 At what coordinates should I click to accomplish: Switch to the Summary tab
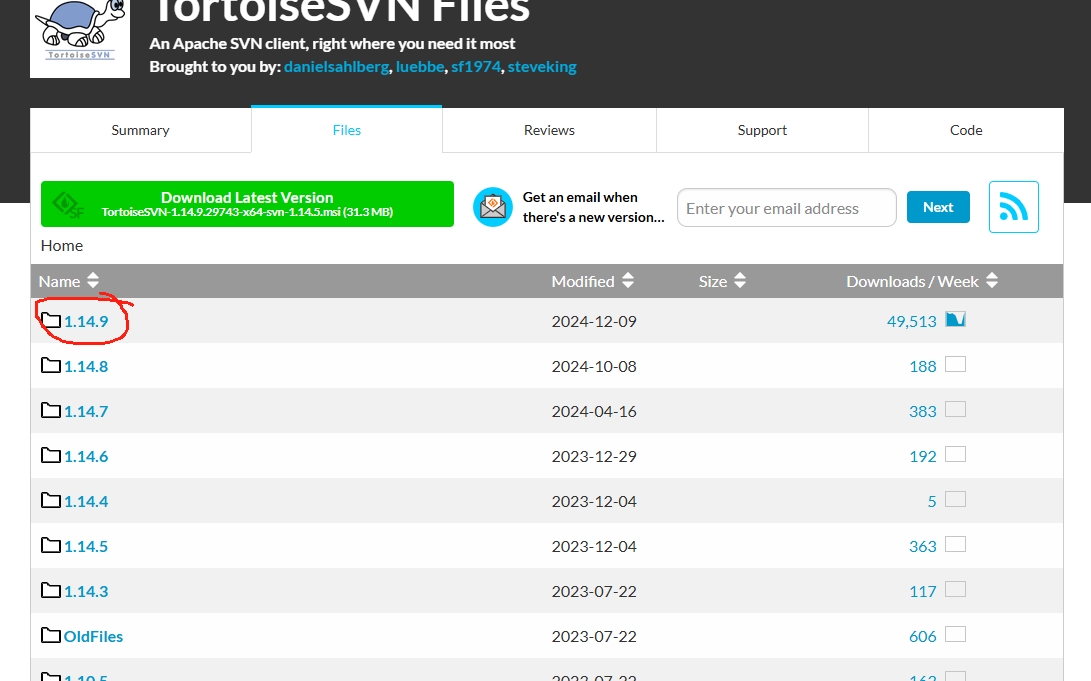[x=140, y=130]
